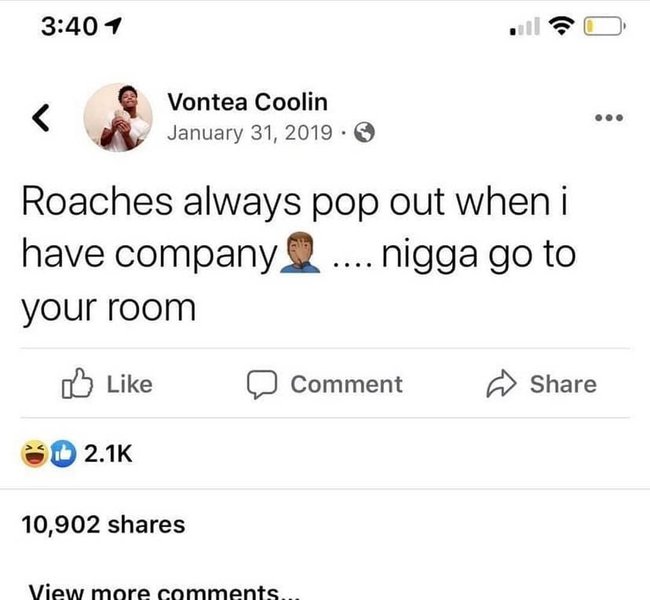Toggle Like on this post
This screenshot has width=650, height=600.
pos(107,384)
